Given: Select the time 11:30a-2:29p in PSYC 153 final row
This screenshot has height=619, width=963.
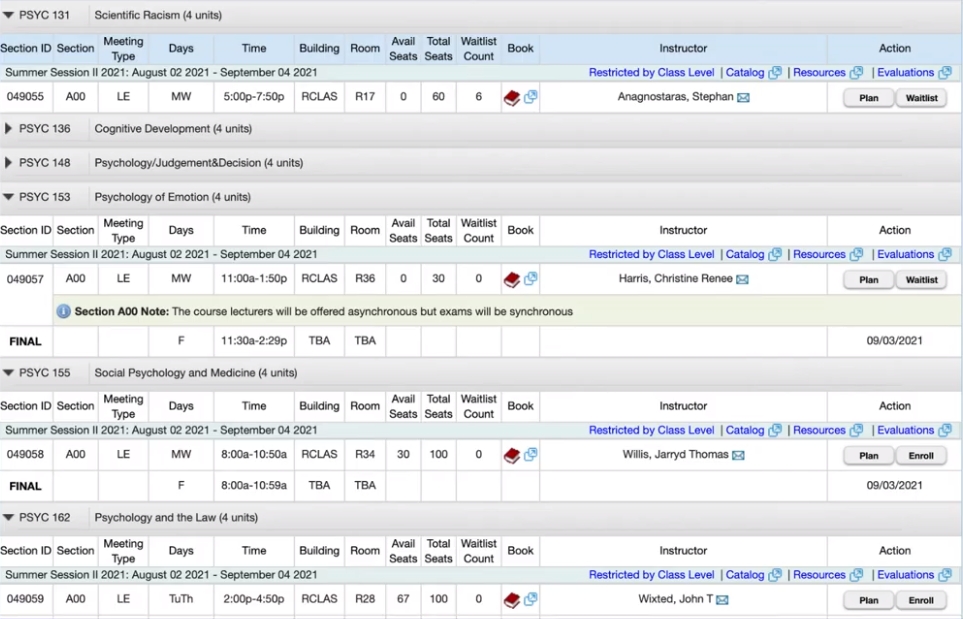Looking at the screenshot, I should coord(254,341).
